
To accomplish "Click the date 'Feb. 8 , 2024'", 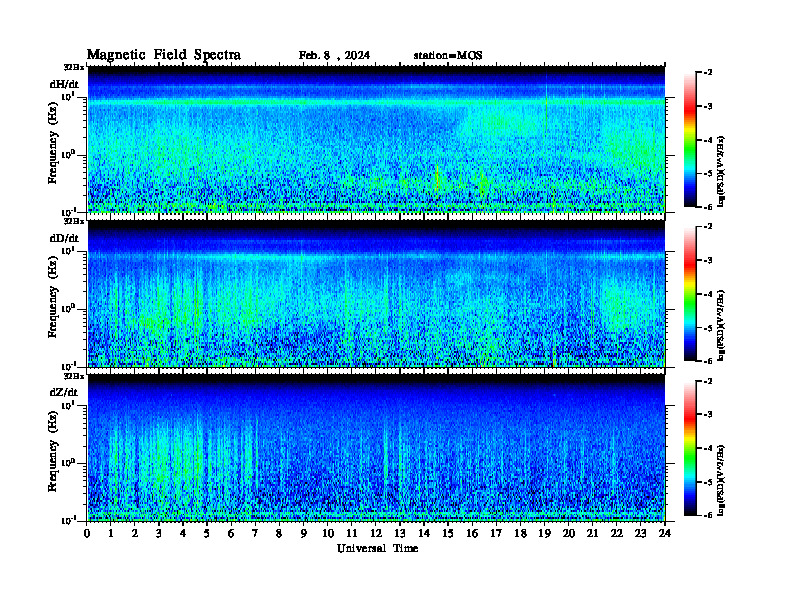I will tap(334, 55).
